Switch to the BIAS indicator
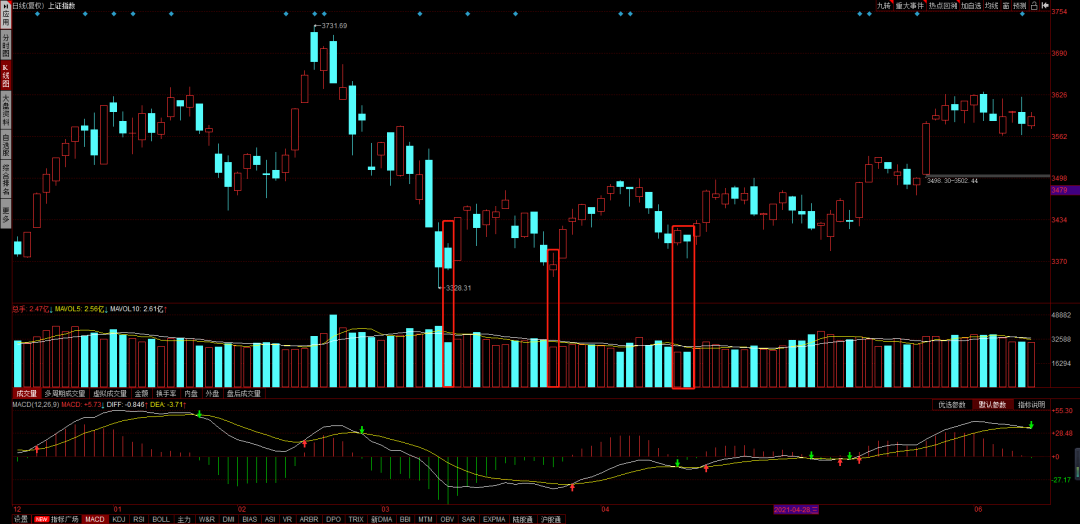Image resolution: width=1080 pixels, height=524 pixels. click(x=250, y=519)
